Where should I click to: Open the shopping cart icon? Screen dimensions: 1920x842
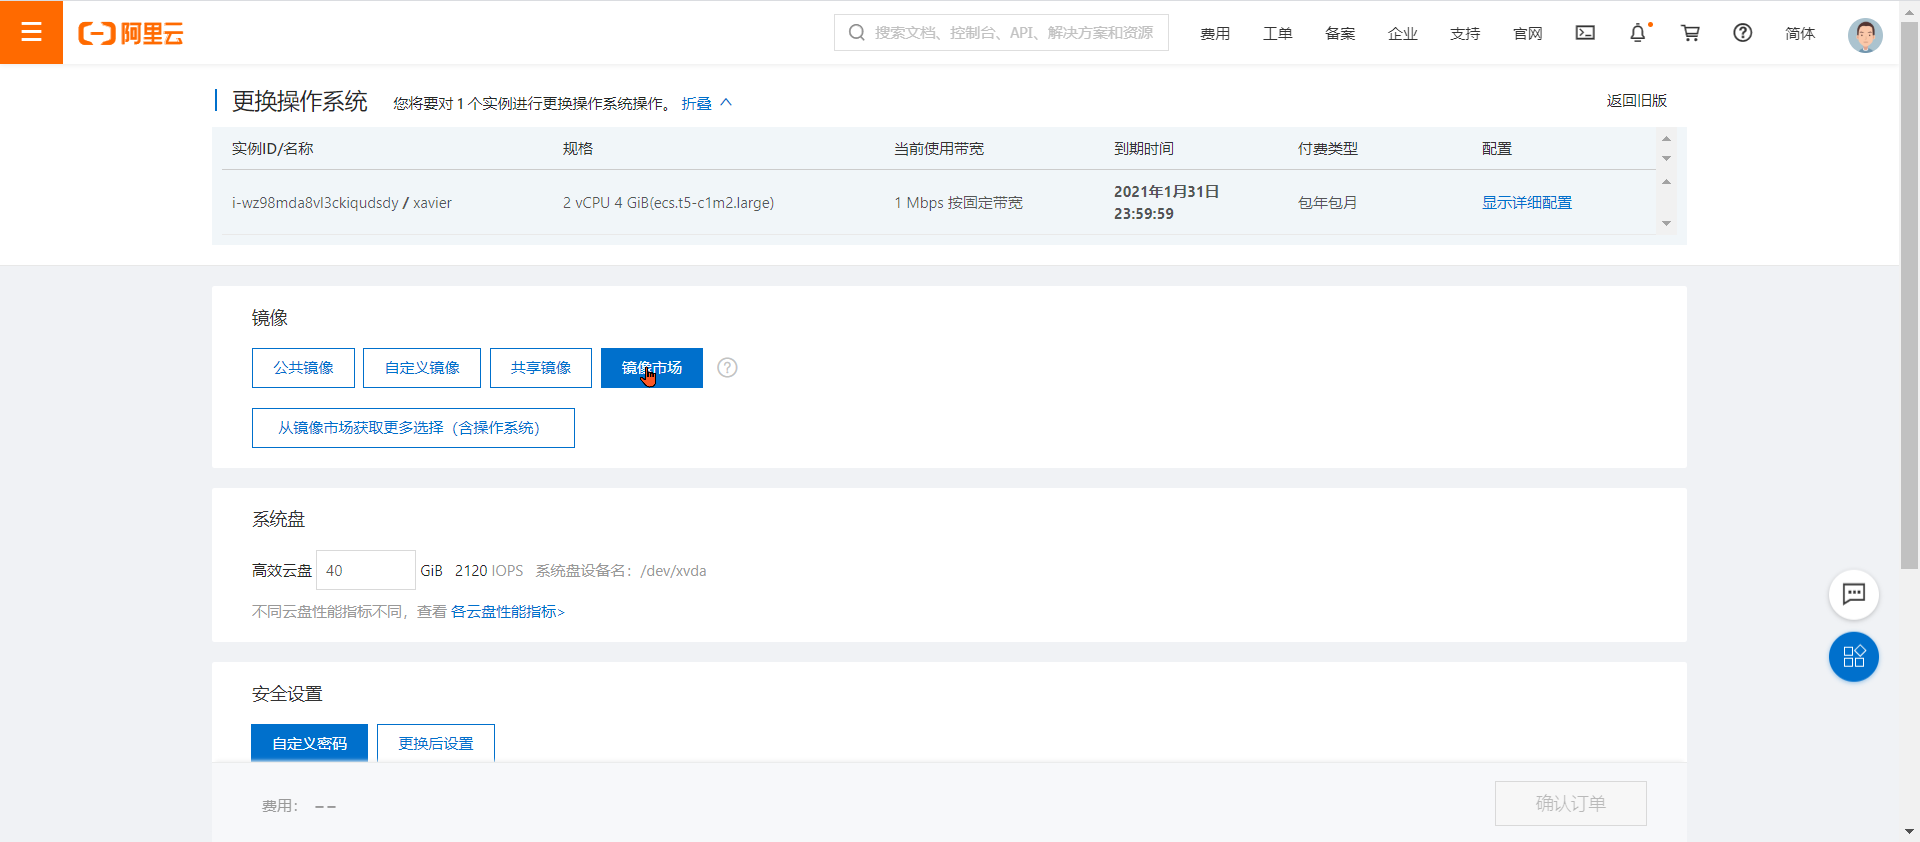click(1691, 33)
